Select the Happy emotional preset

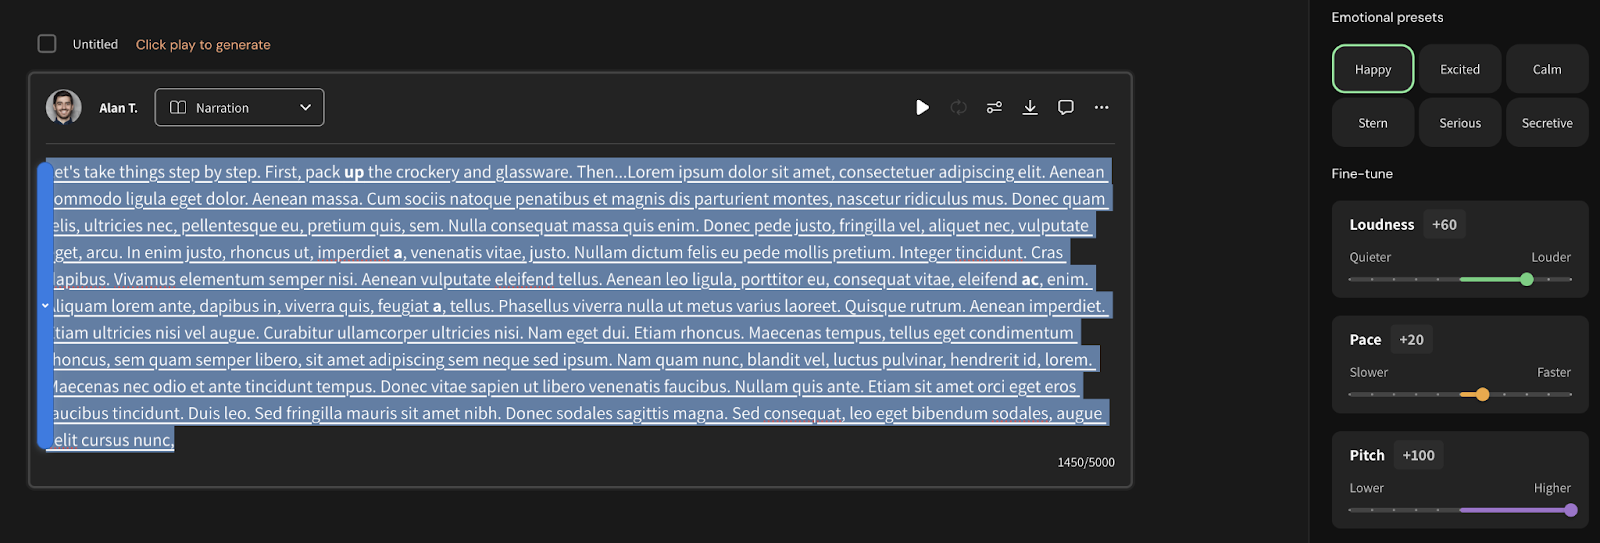tap(1373, 69)
